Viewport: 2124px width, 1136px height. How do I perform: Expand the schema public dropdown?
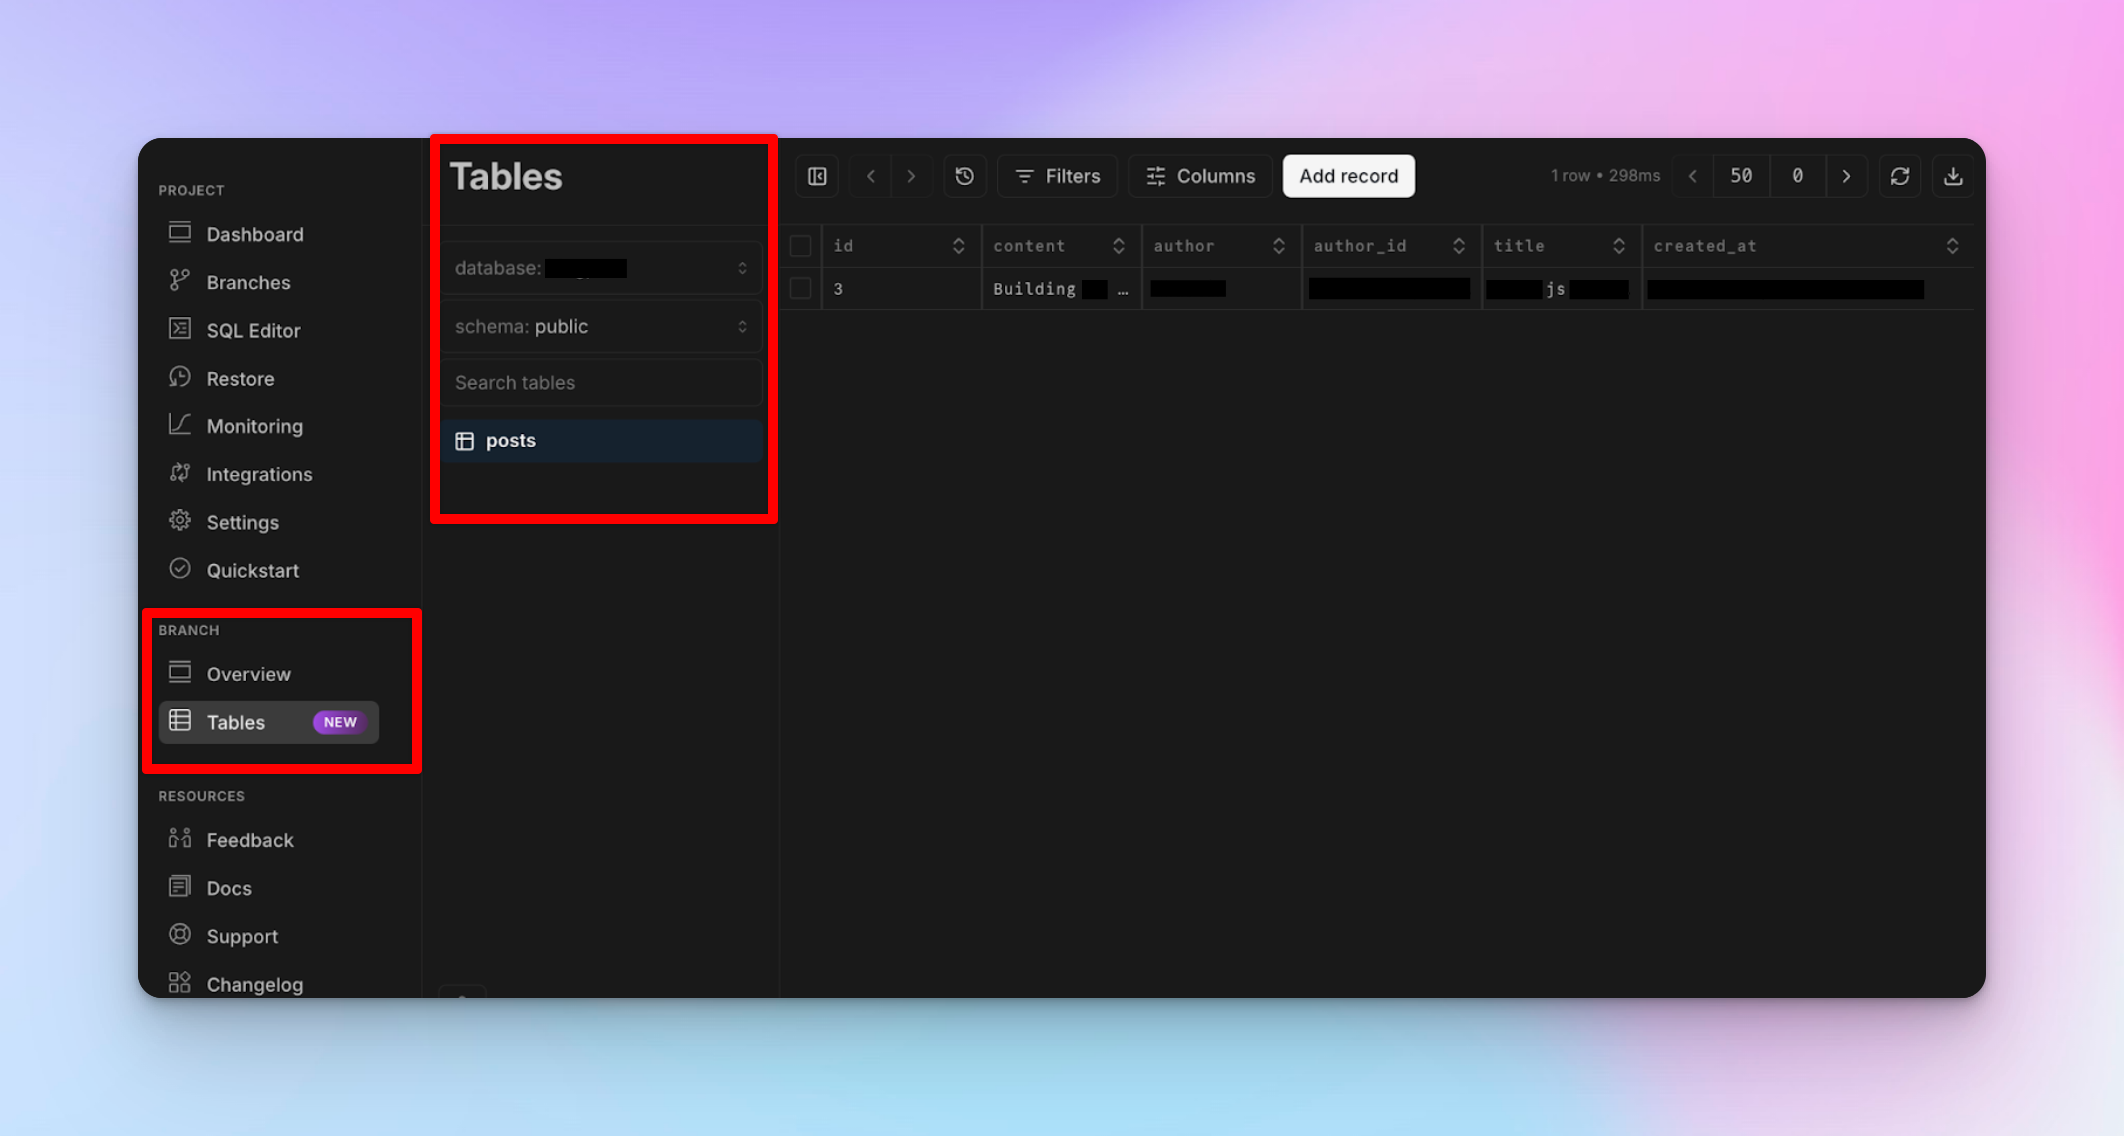[740, 324]
